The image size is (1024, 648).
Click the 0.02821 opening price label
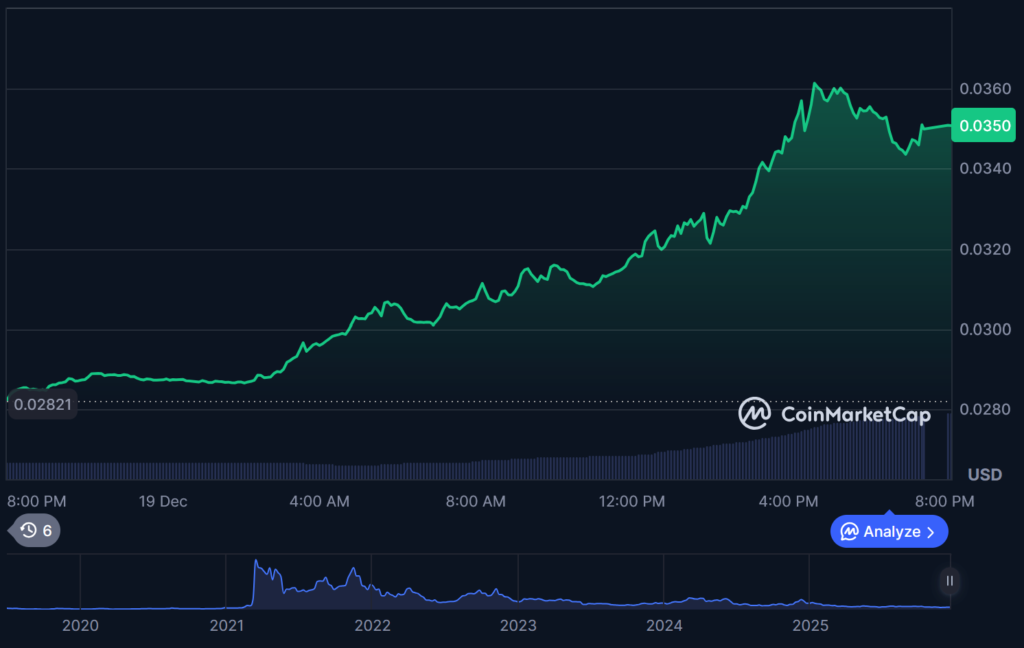pos(41,403)
